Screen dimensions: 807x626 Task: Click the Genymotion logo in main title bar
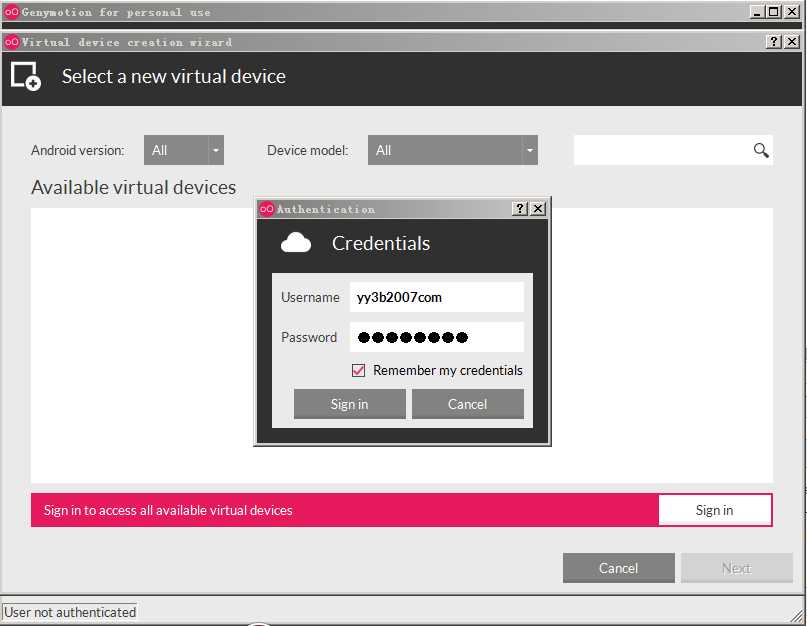pos(11,12)
